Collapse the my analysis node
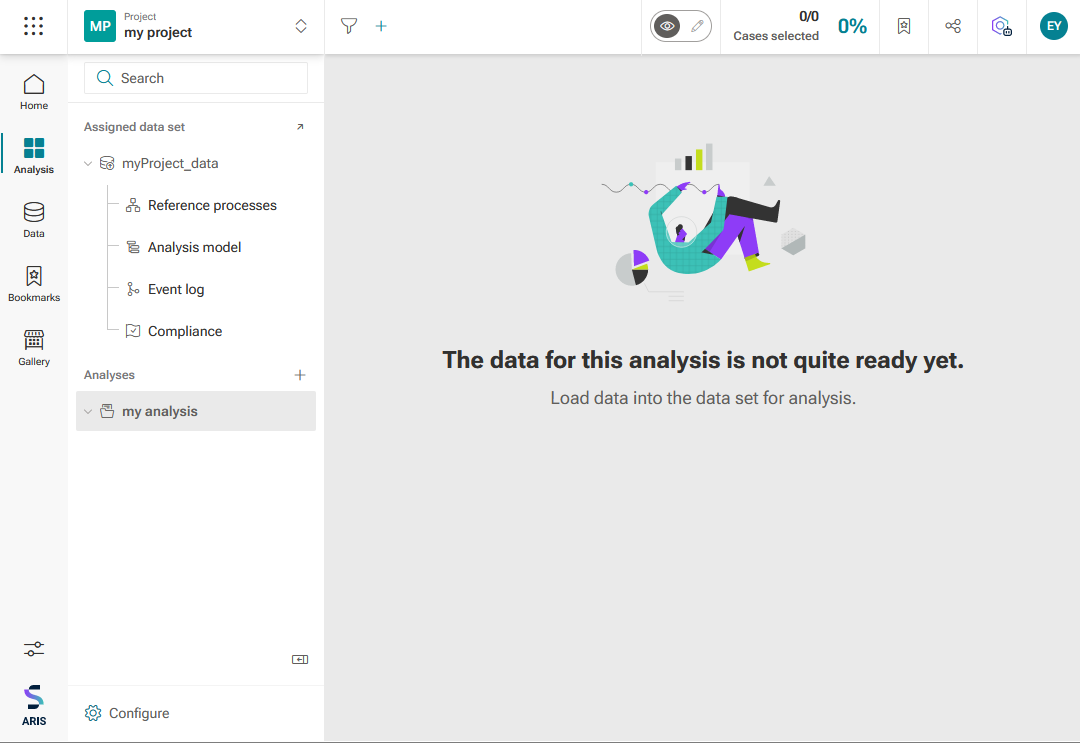 click(88, 412)
